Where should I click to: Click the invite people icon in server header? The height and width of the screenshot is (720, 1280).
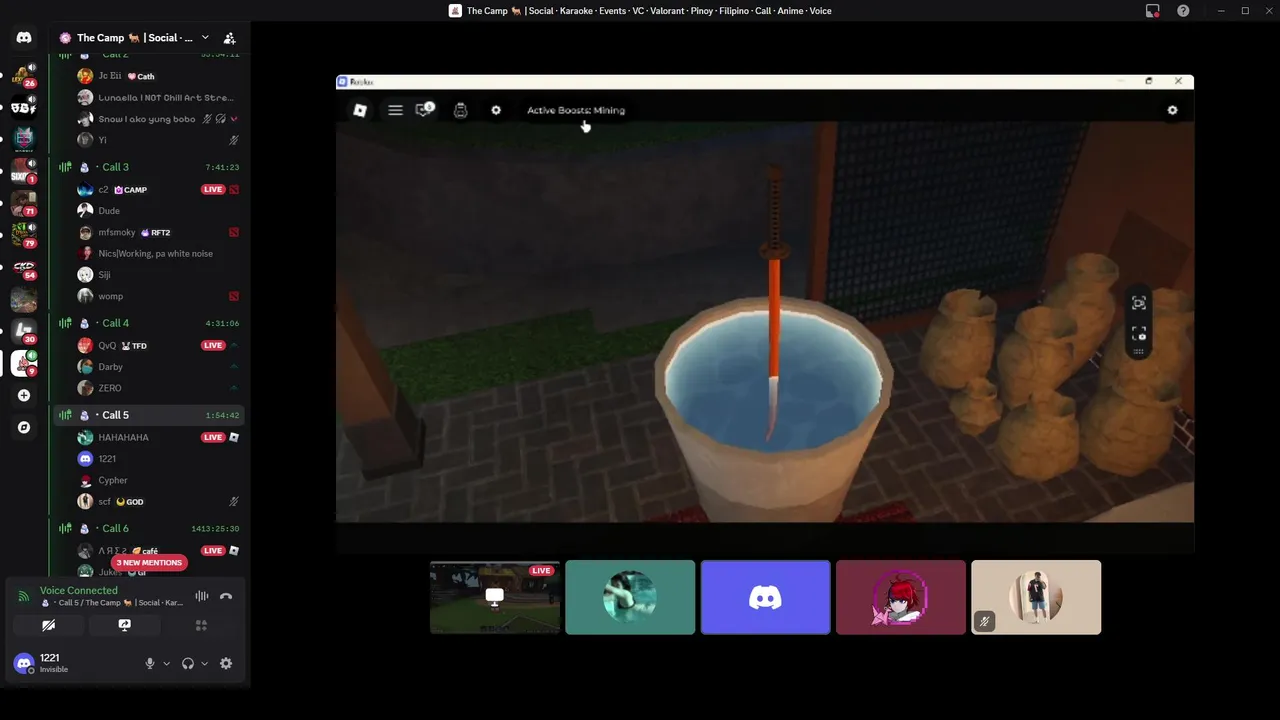tap(229, 38)
